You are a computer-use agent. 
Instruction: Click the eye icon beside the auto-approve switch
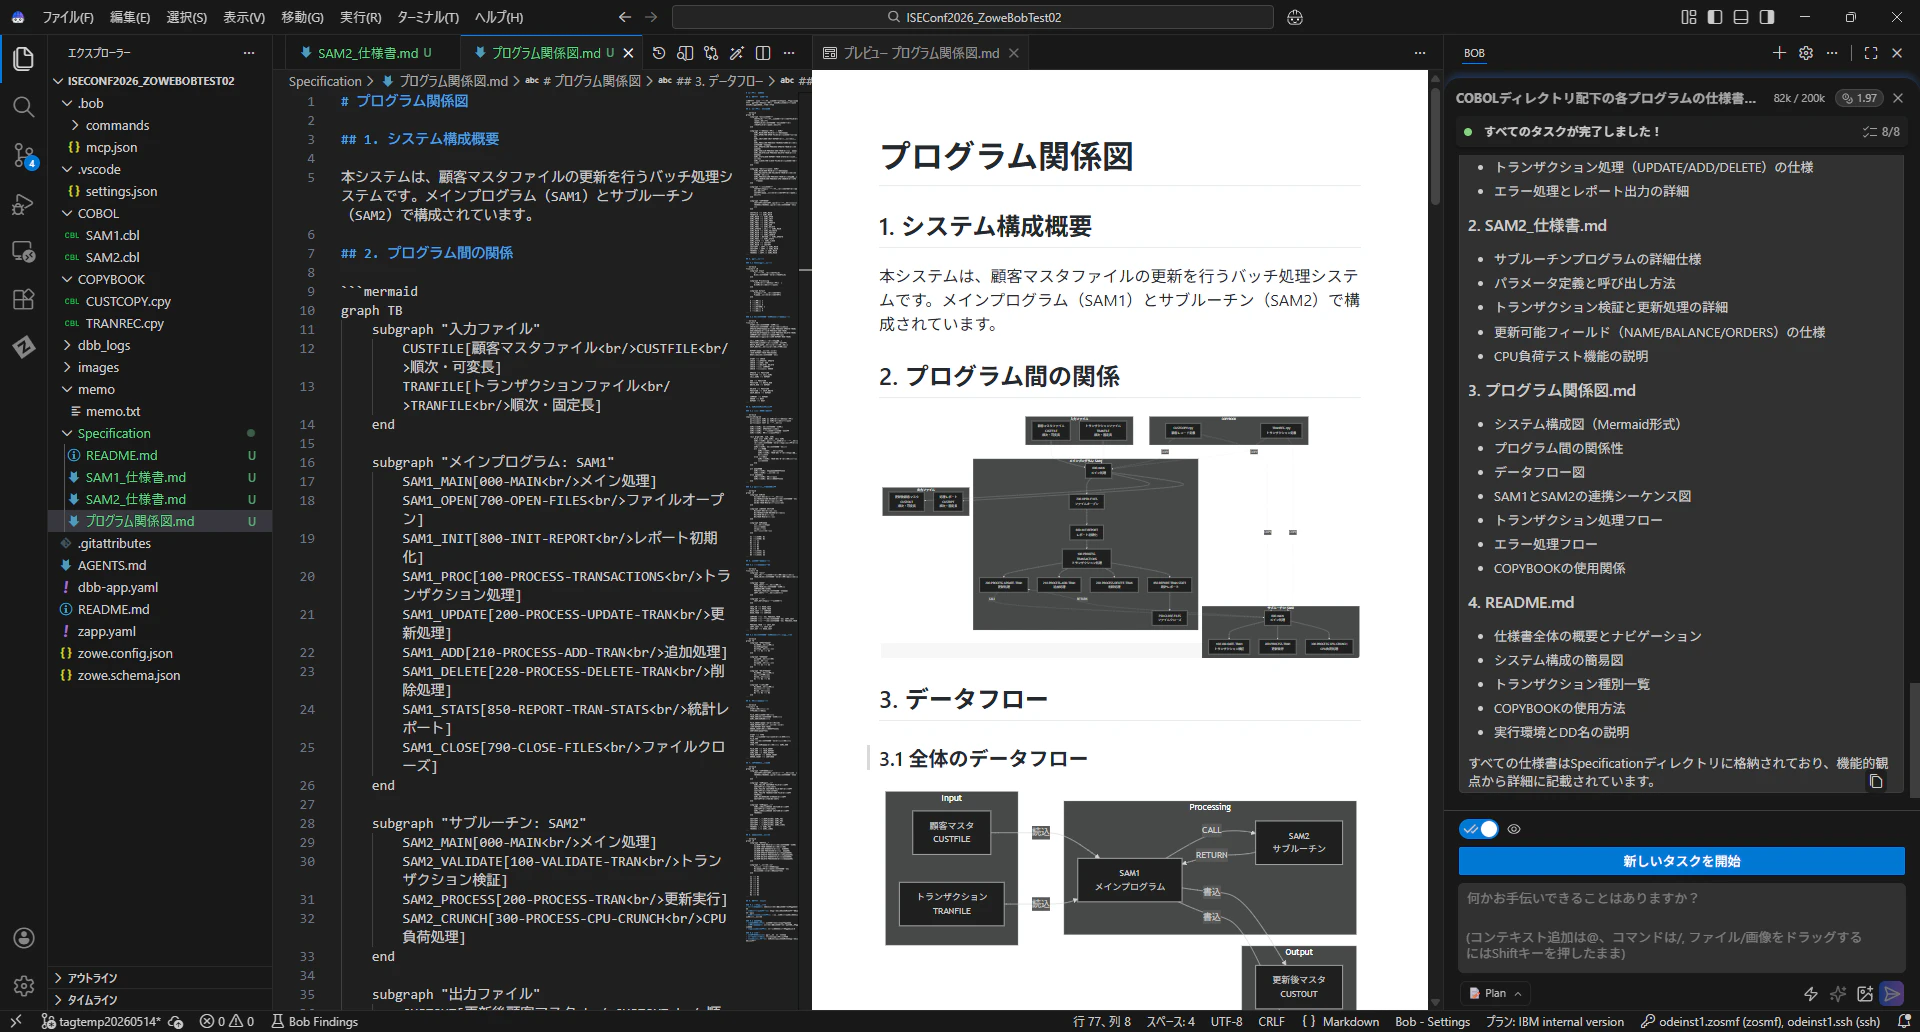coord(1514,829)
